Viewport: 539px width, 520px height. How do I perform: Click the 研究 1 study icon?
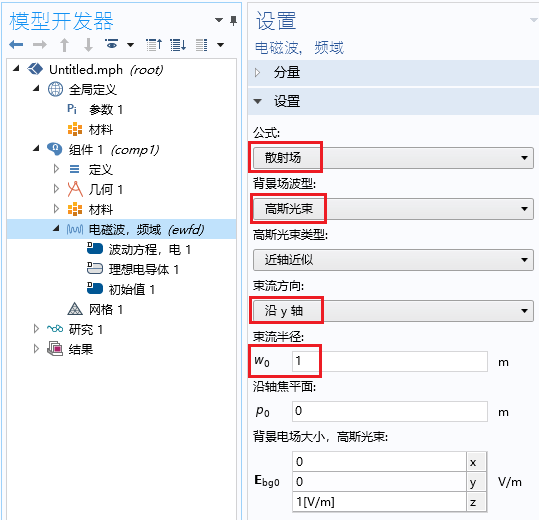55,329
